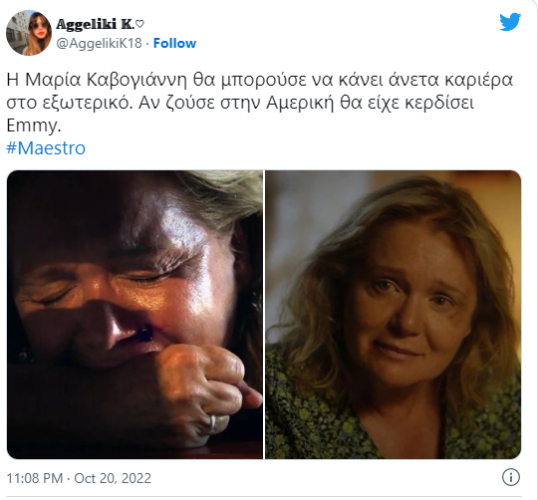Open the tweet info icon

[x=511, y=477]
